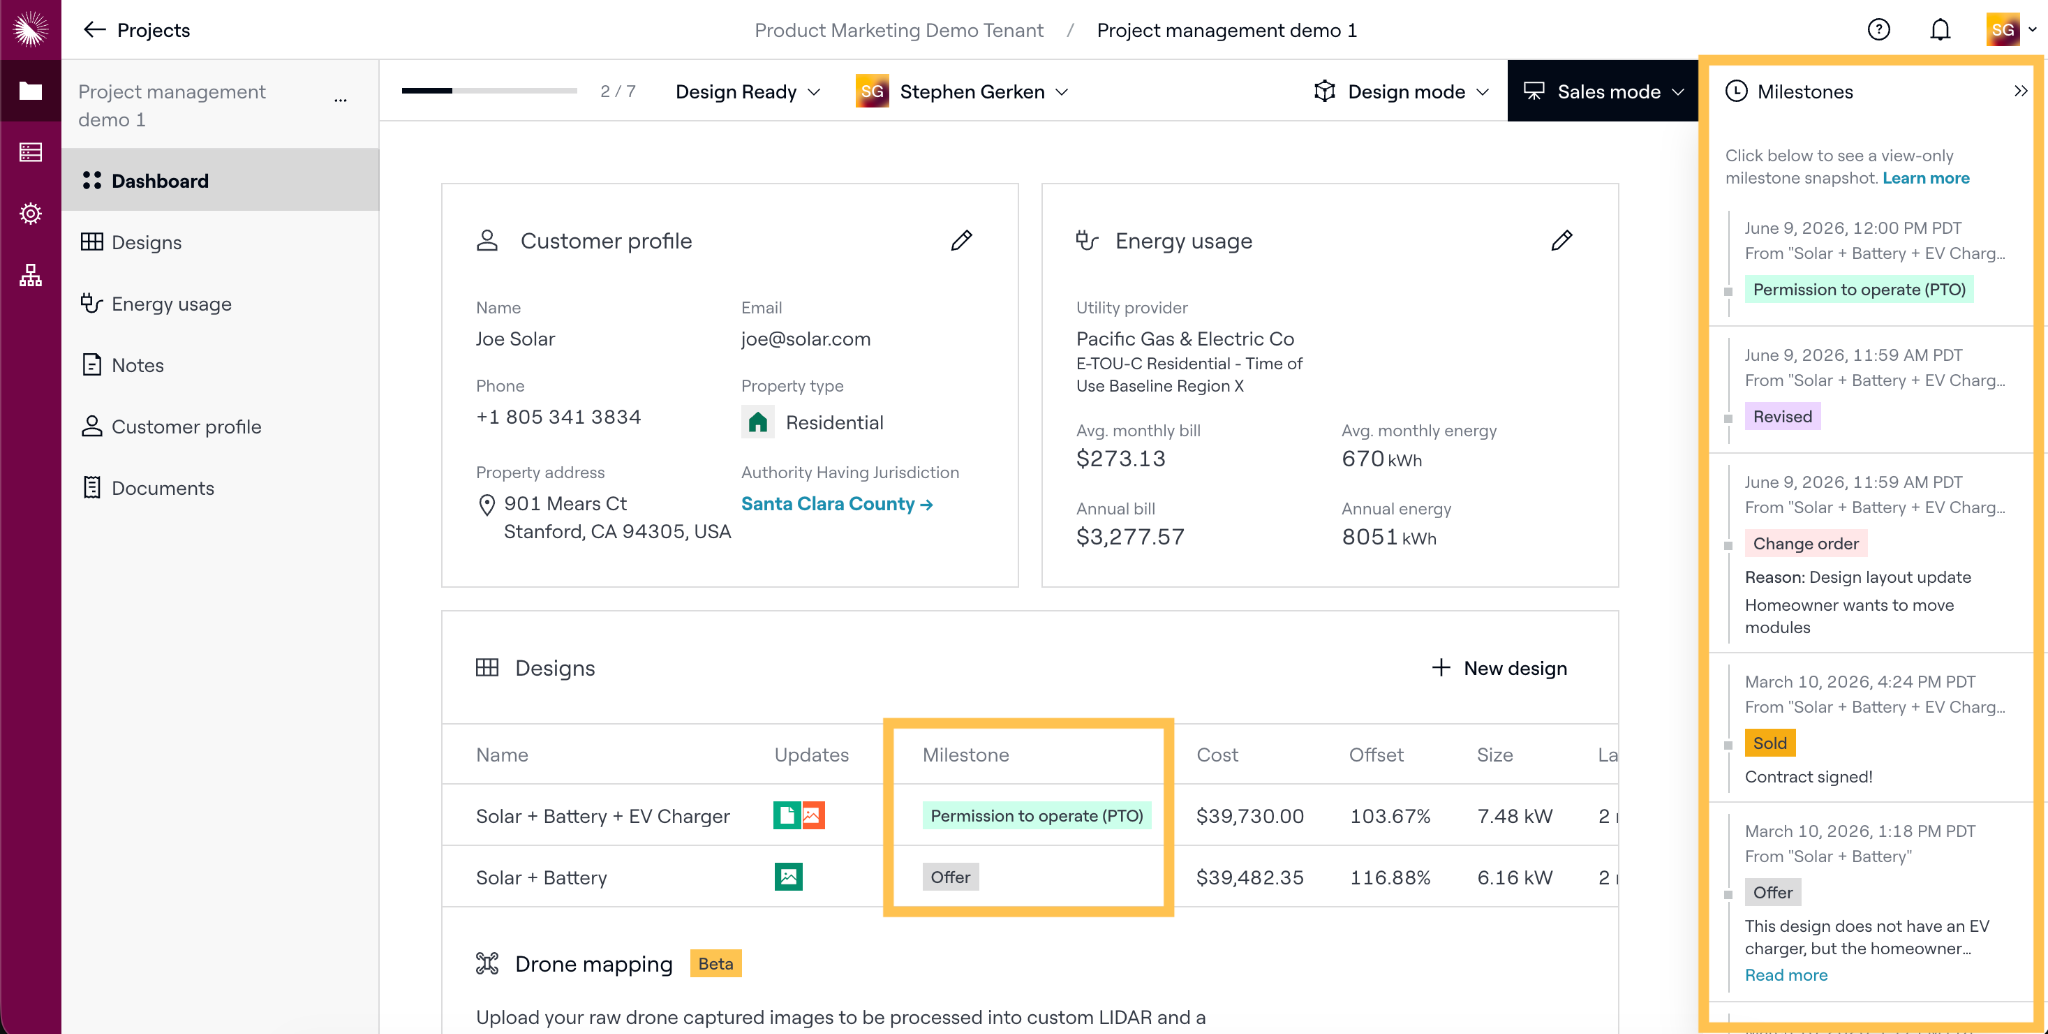Screen dimensions: 2048x1034
Task: Click the project stage progress bar
Action: coord(489,91)
